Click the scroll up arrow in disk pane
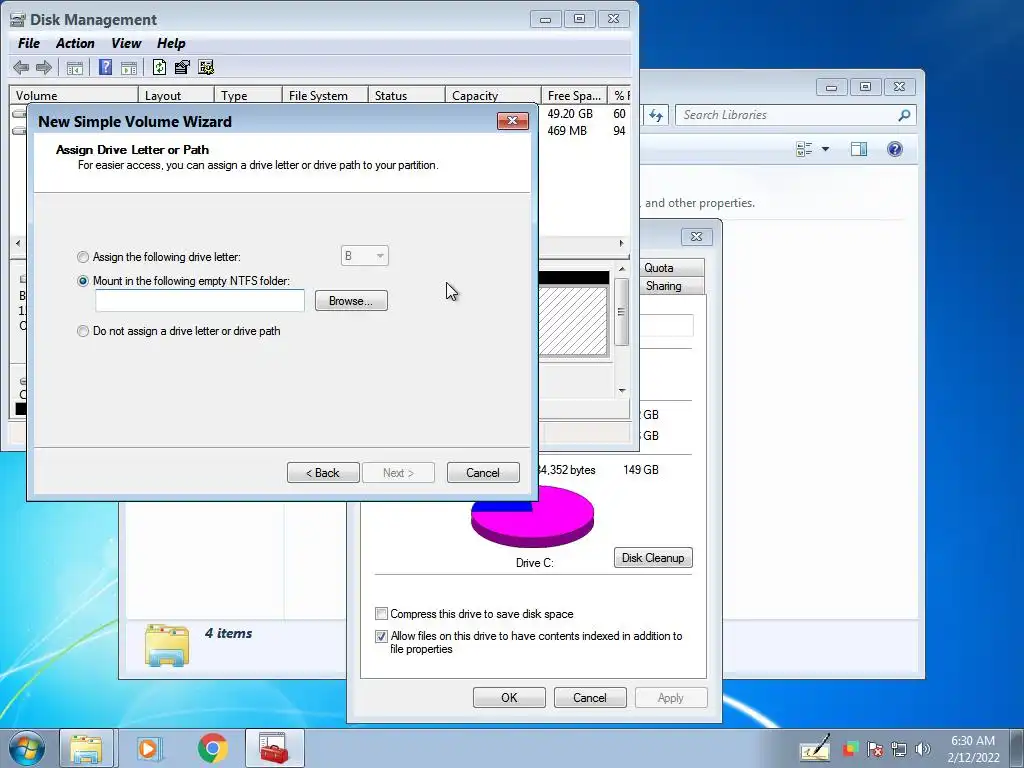 622,268
